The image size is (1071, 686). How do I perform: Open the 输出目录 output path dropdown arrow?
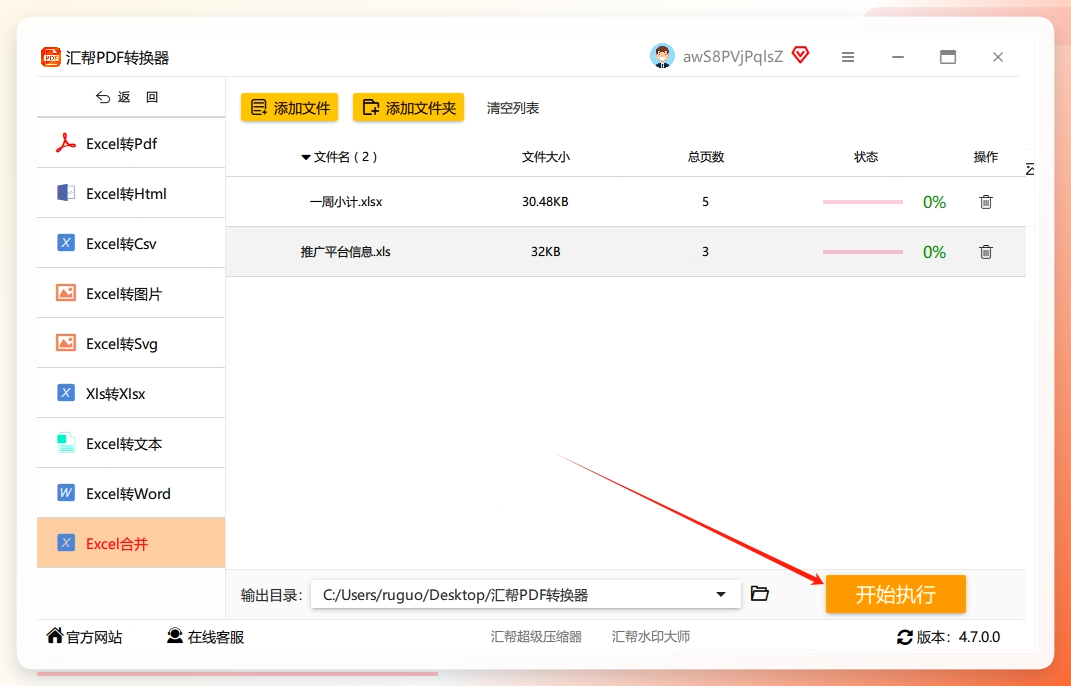721,594
